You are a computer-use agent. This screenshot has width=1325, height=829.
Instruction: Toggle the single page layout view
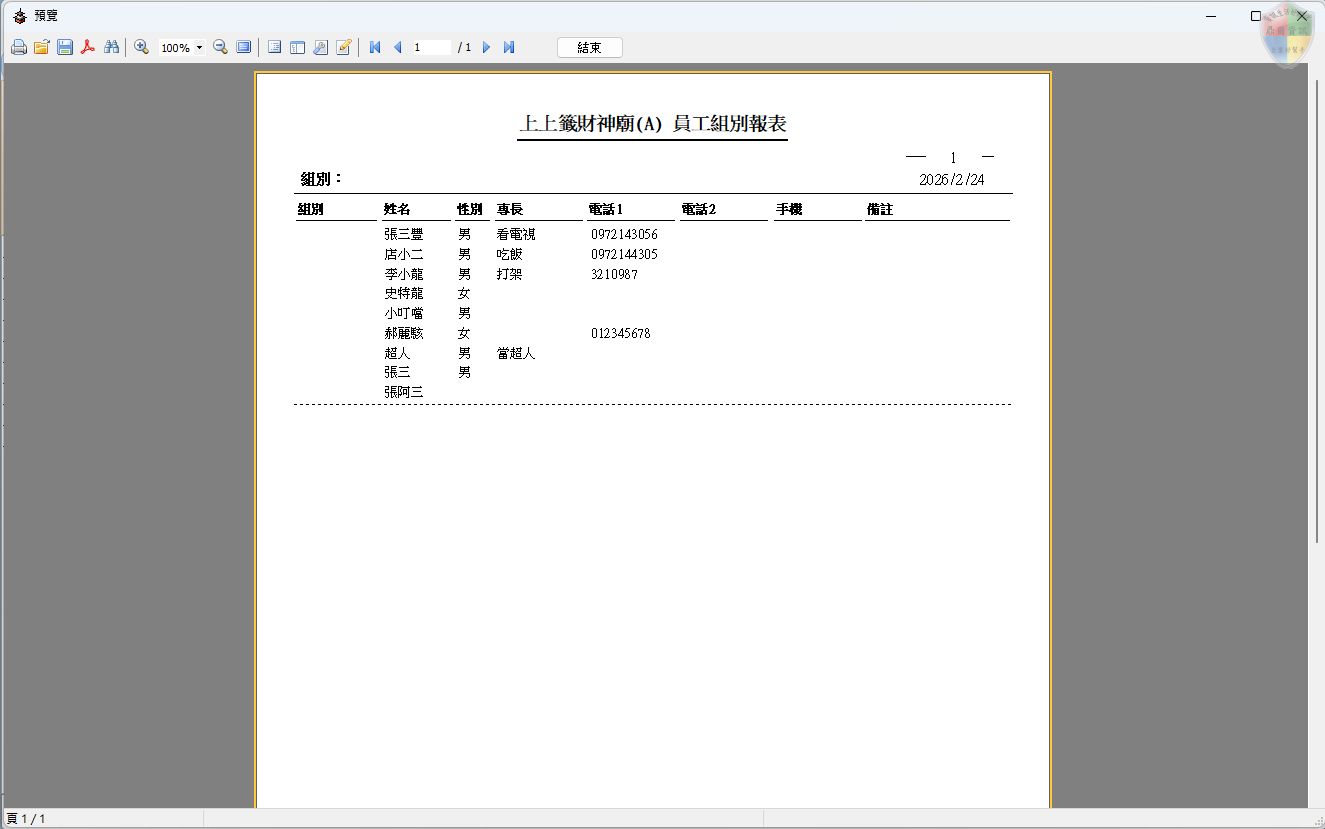tap(273, 46)
